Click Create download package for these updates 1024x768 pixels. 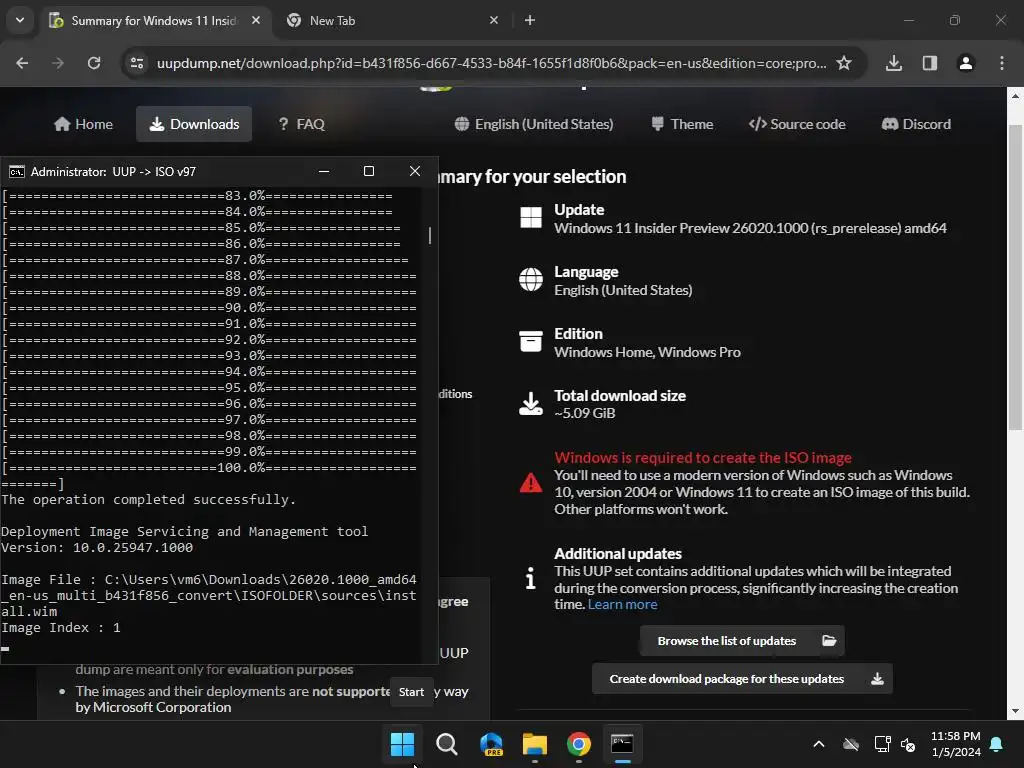(742, 679)
